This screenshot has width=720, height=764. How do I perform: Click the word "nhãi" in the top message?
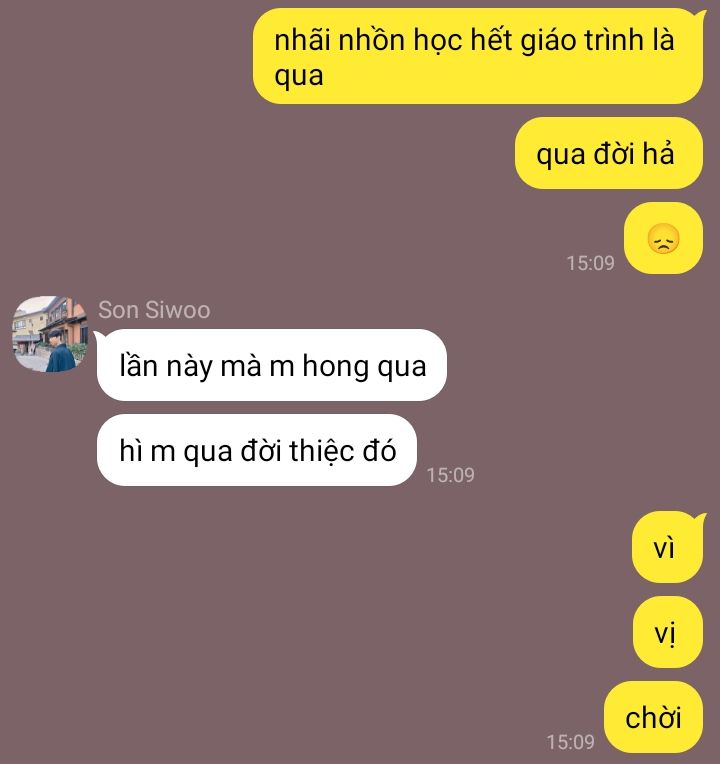point(302,39)
